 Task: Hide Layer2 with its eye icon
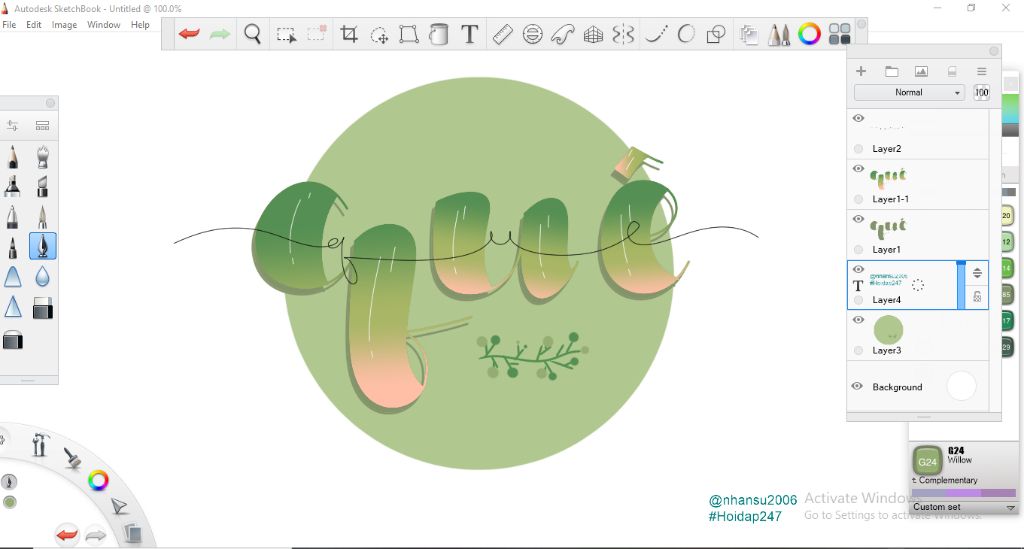click(859, 118)
